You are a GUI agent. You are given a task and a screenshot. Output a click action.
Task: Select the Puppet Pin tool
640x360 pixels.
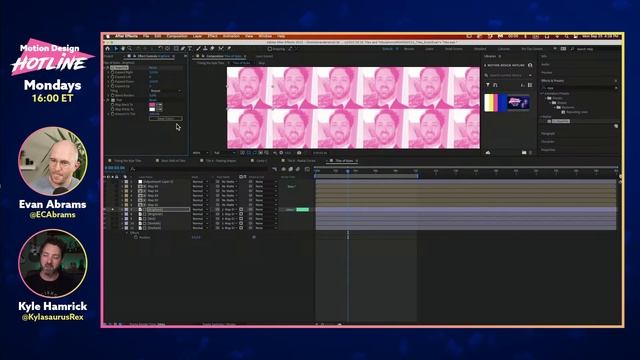pyautogui.click(x=229, y=48)
